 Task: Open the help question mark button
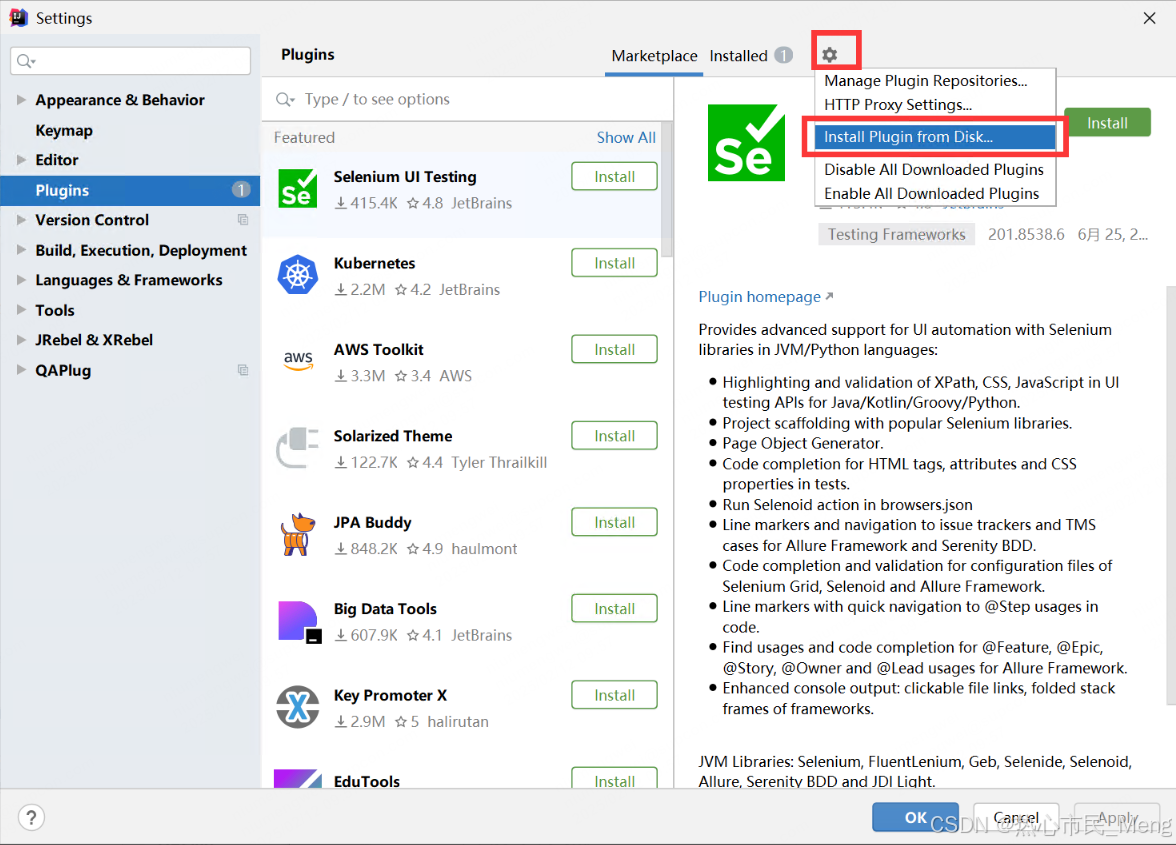32,817
